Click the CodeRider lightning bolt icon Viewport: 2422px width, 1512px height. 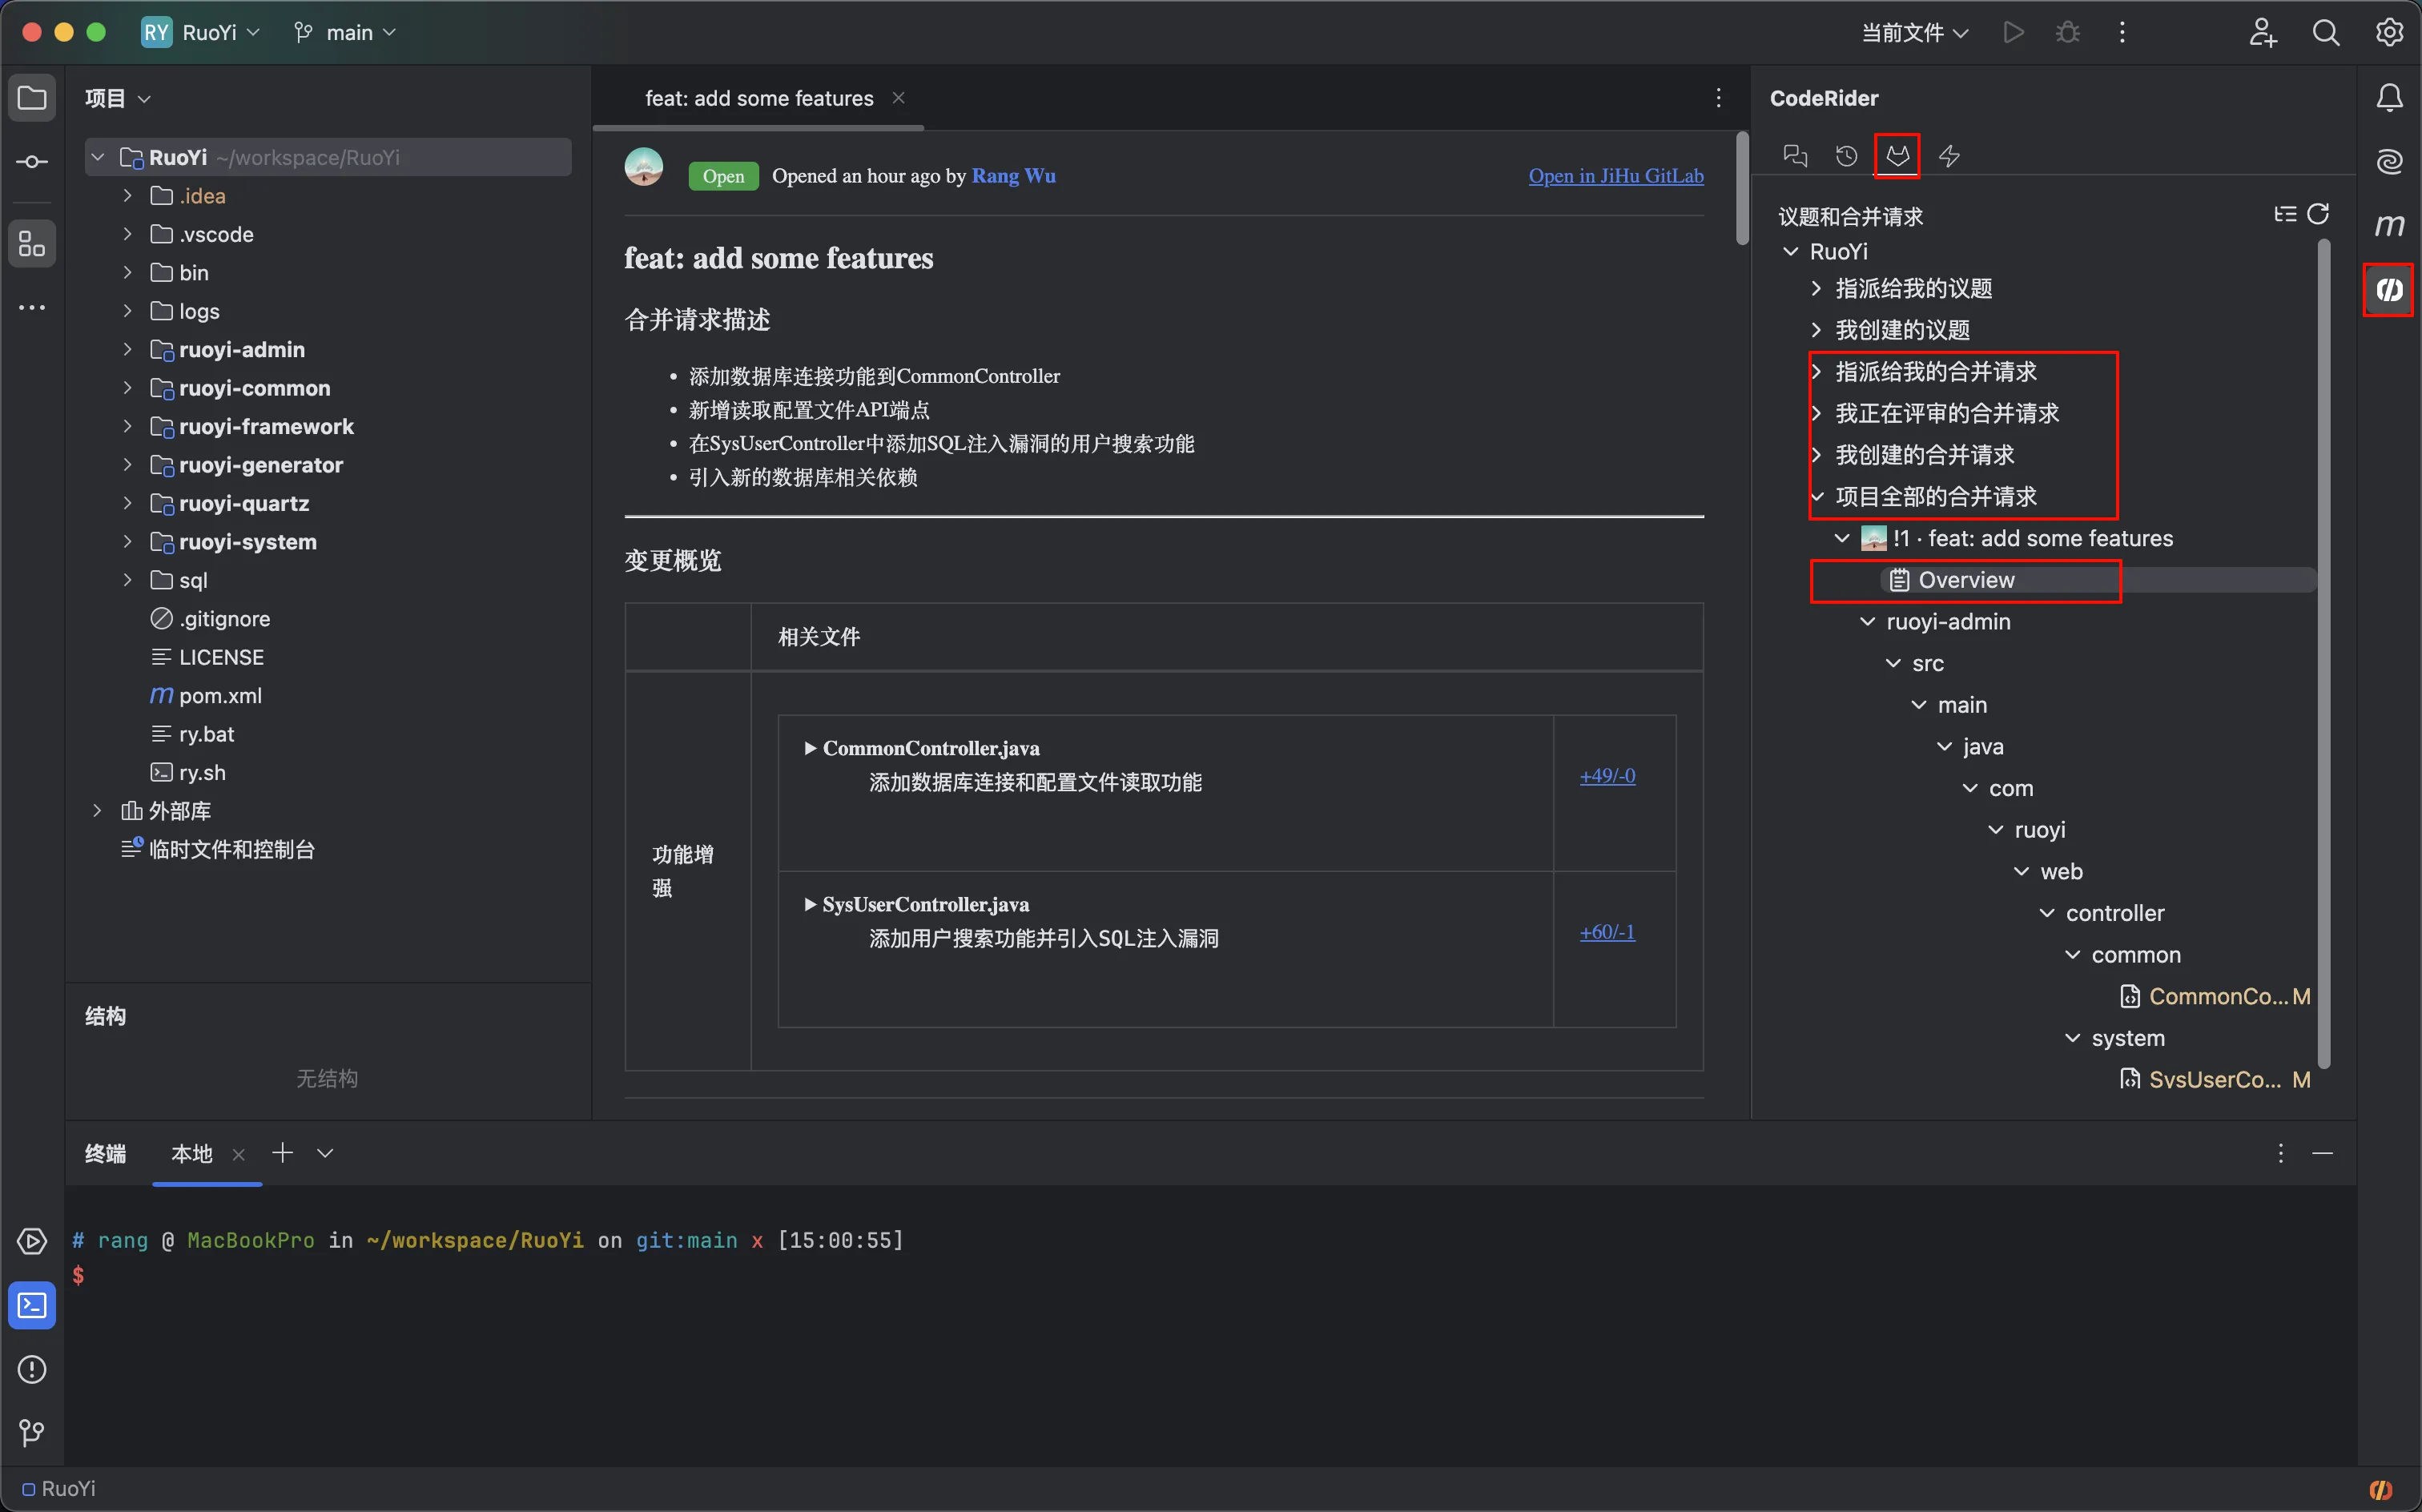point(1949,156)
